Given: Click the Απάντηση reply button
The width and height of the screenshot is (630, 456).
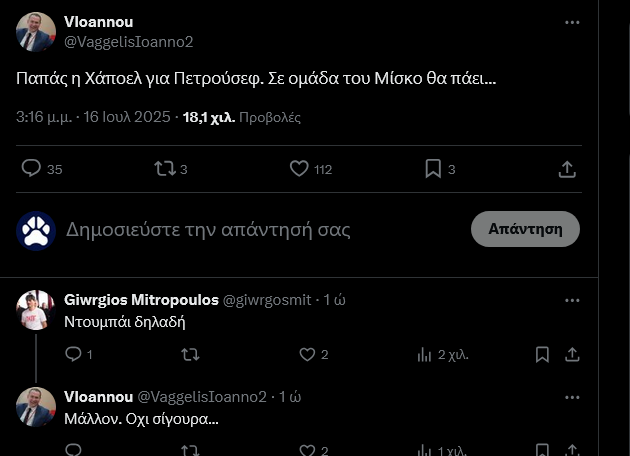Looking at the screenshot, I should pos(525,229).
